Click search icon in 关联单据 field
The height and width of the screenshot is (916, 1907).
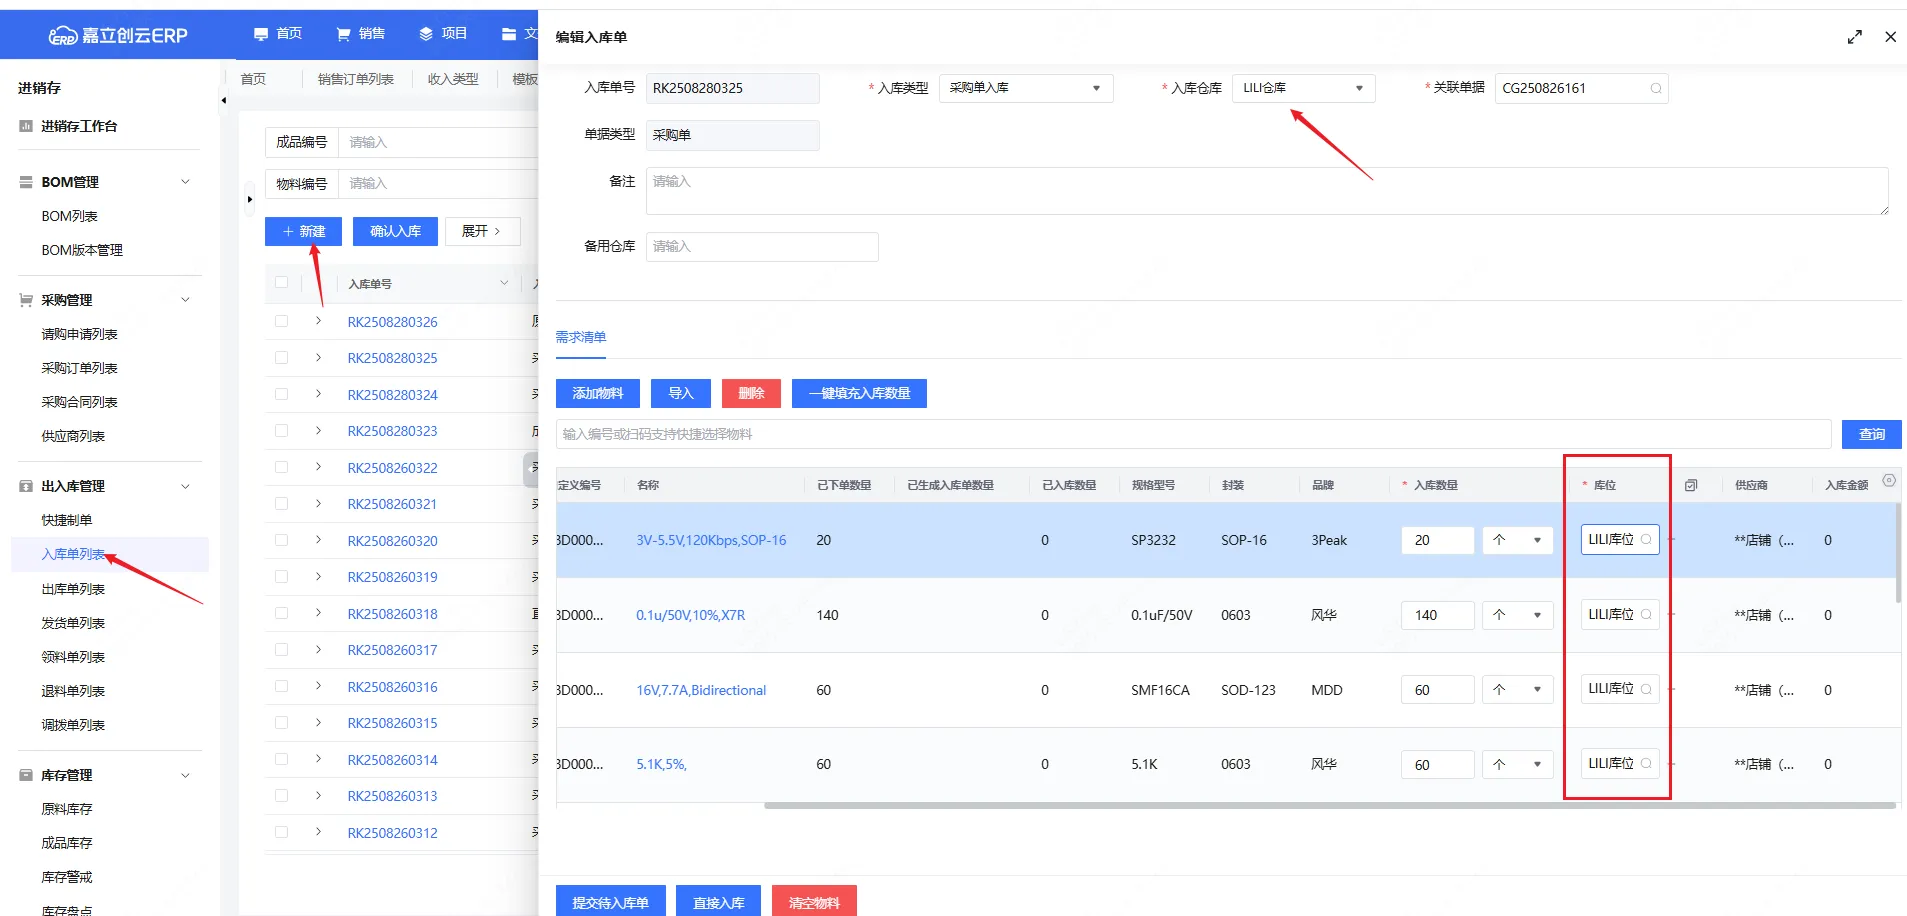1656,89
